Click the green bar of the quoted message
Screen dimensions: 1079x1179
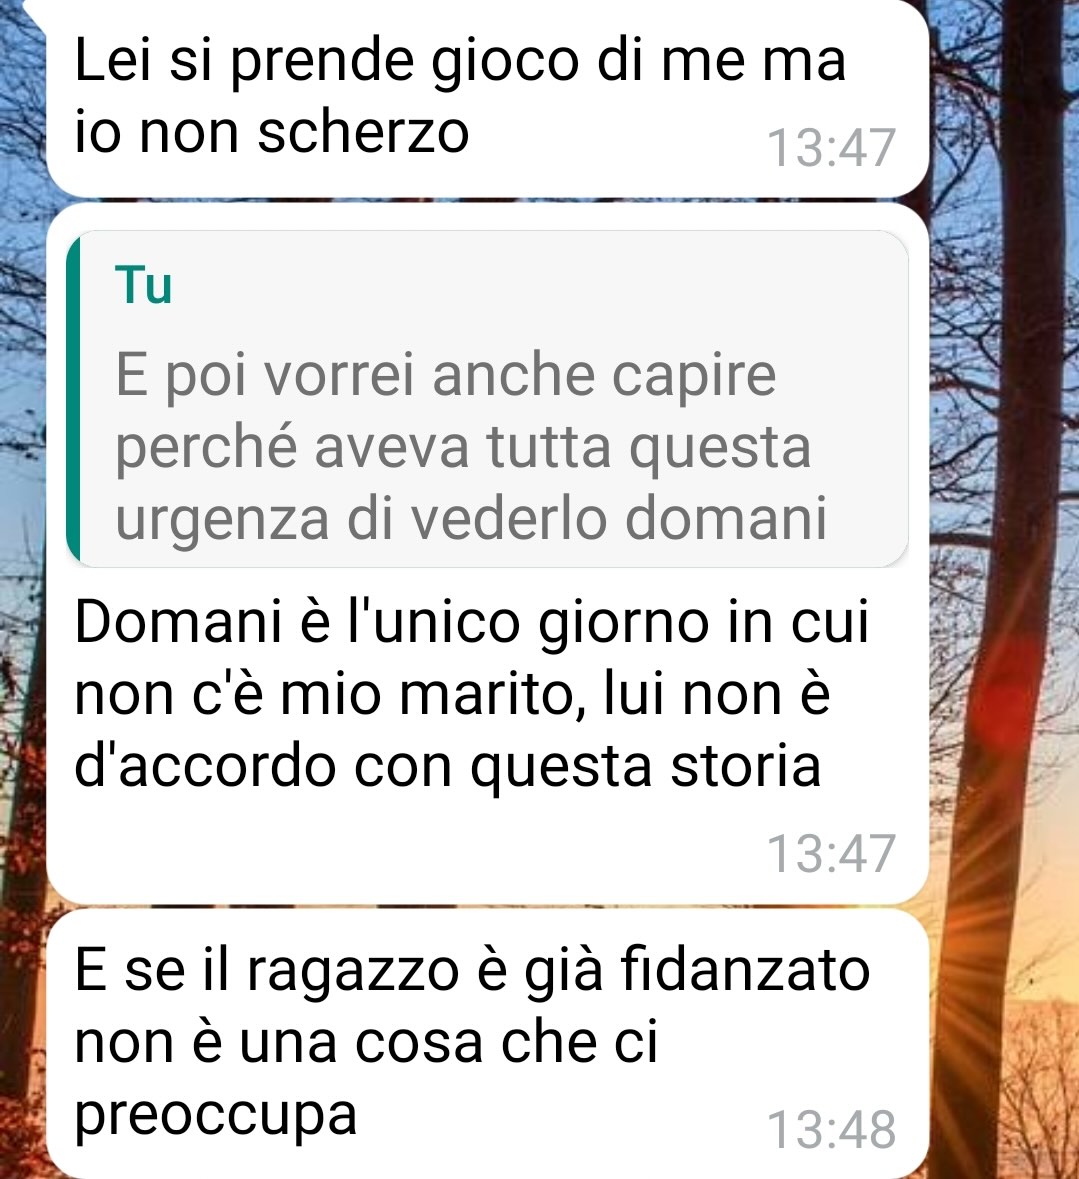pos(73,399)
